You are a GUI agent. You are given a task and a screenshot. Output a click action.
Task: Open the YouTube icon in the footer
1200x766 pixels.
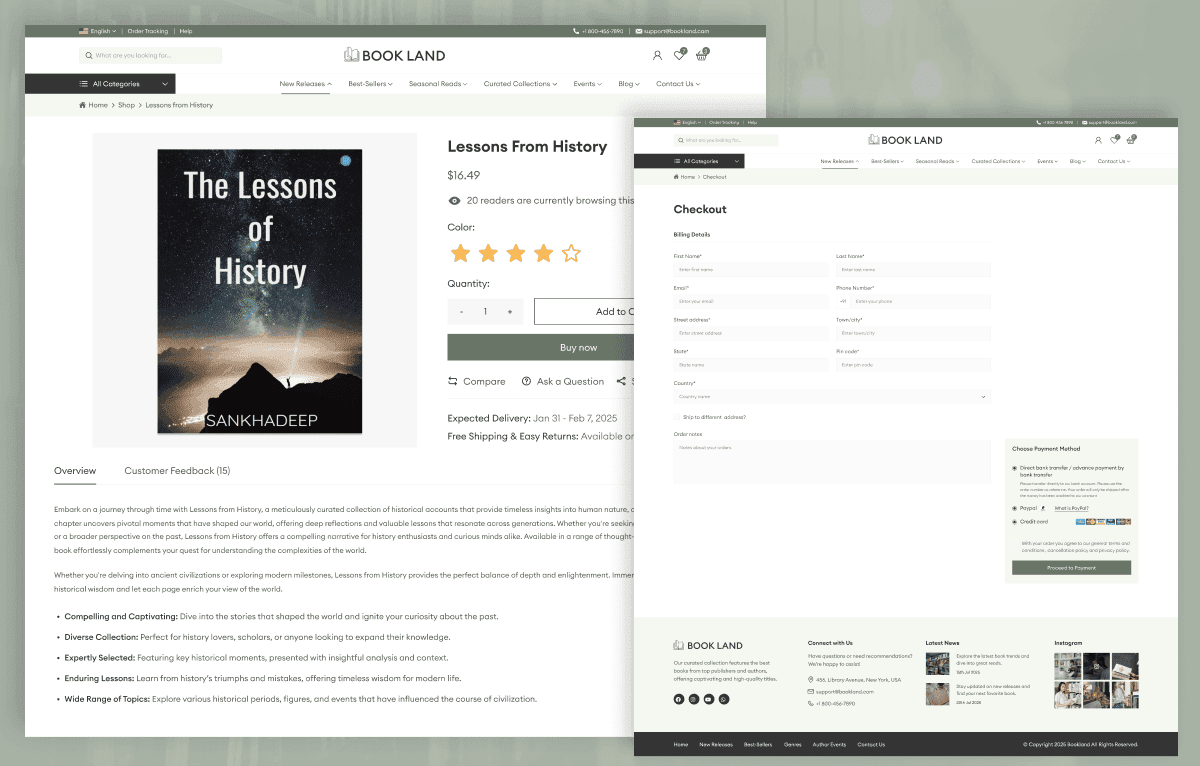click(x=709, y=699)
